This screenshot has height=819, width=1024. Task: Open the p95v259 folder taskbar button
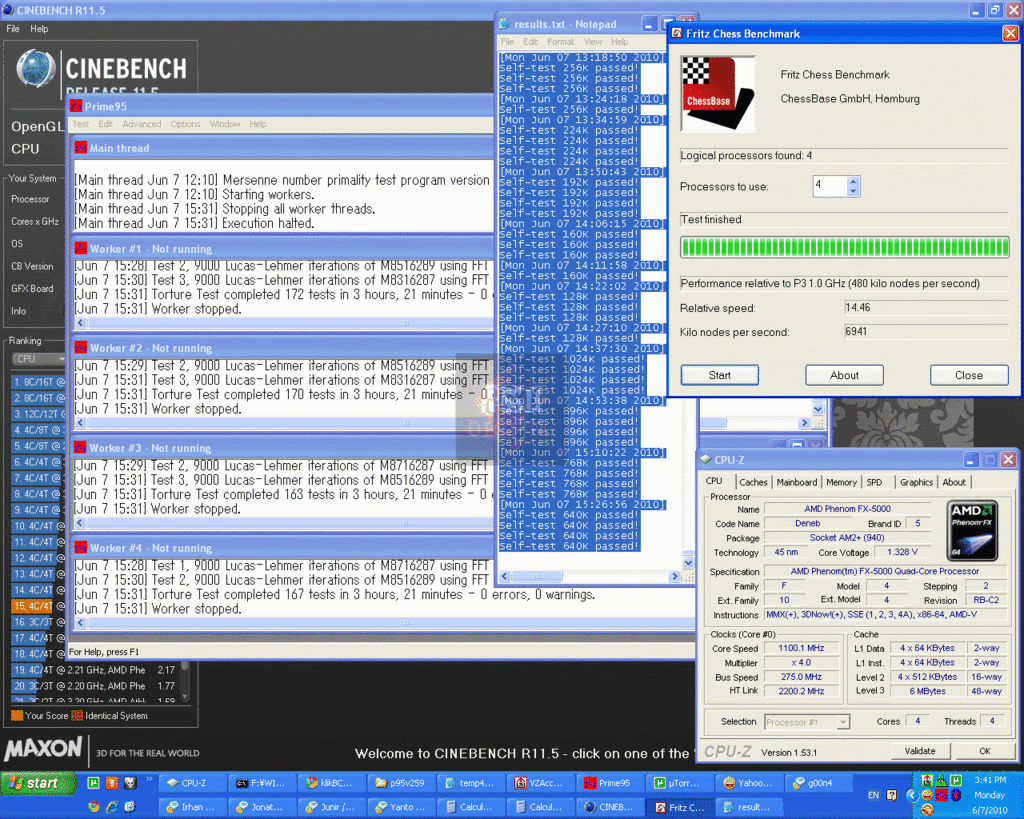pos(401,782)
